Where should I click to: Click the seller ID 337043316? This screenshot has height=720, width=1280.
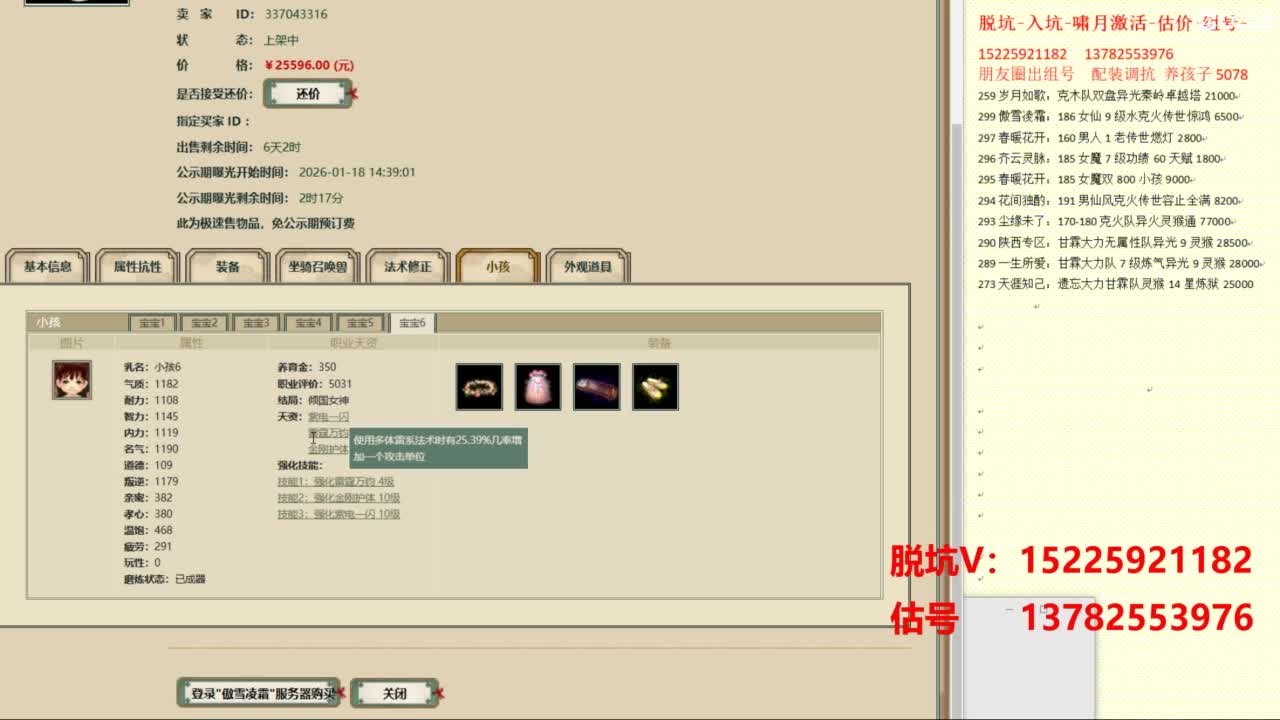coord(296,14)
